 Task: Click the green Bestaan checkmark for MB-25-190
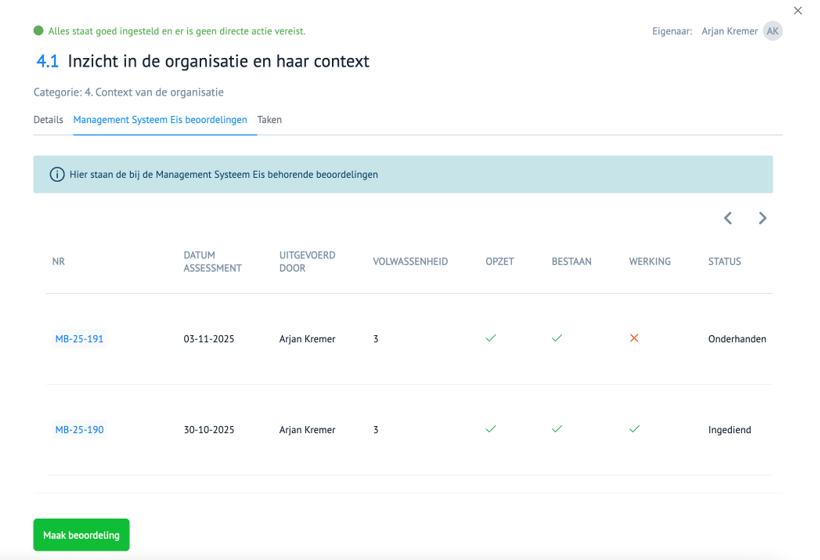tap(557, 429)
